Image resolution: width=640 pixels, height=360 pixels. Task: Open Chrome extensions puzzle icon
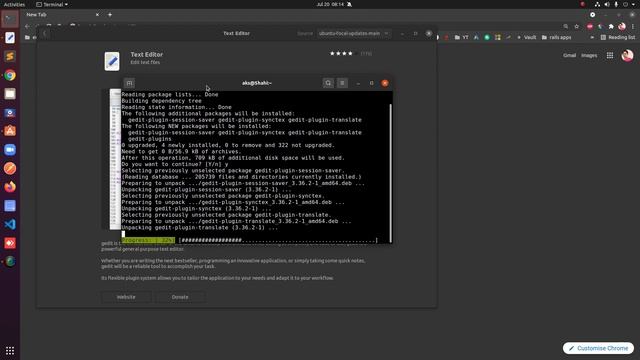click(611, 26)
